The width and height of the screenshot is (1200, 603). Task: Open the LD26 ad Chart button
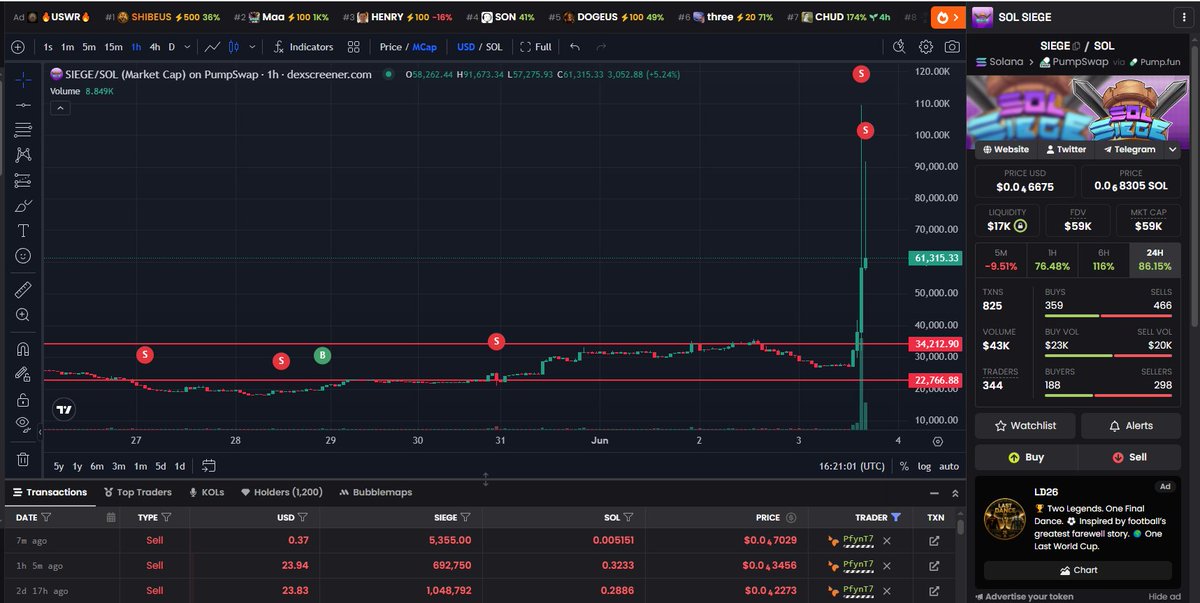click(1078, 570)
